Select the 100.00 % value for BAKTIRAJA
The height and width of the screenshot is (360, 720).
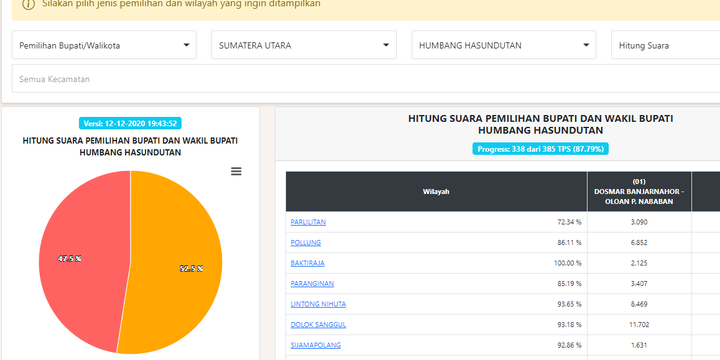pyautogui.click(x=568, y=263)
